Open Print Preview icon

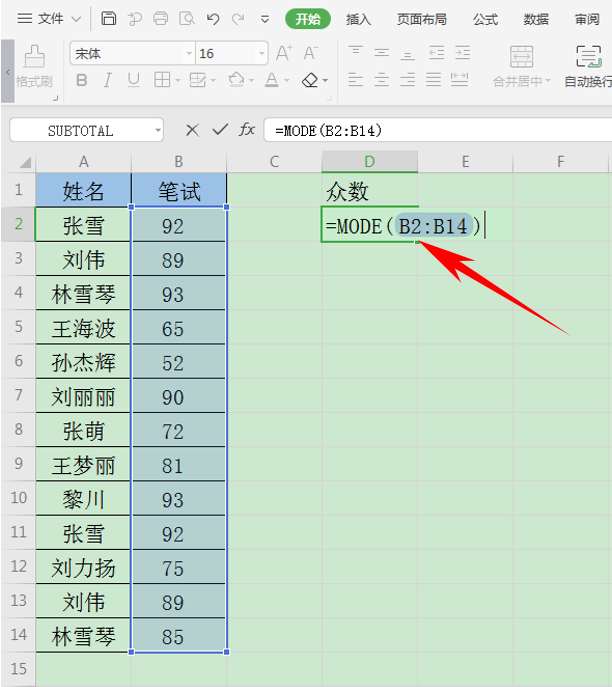187,18
